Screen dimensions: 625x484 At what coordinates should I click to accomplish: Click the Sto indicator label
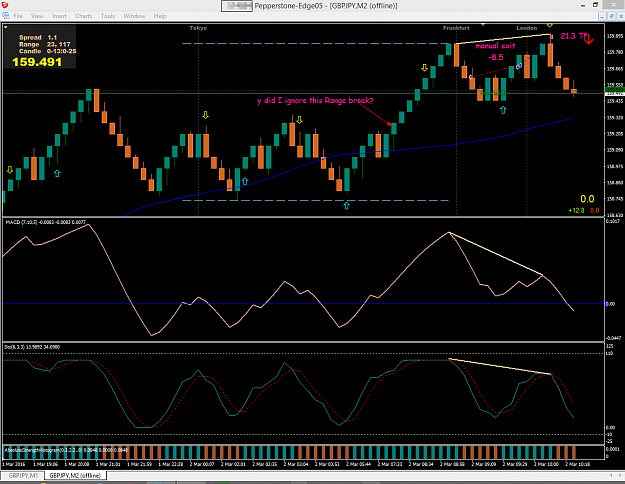(x=32, y=347)
